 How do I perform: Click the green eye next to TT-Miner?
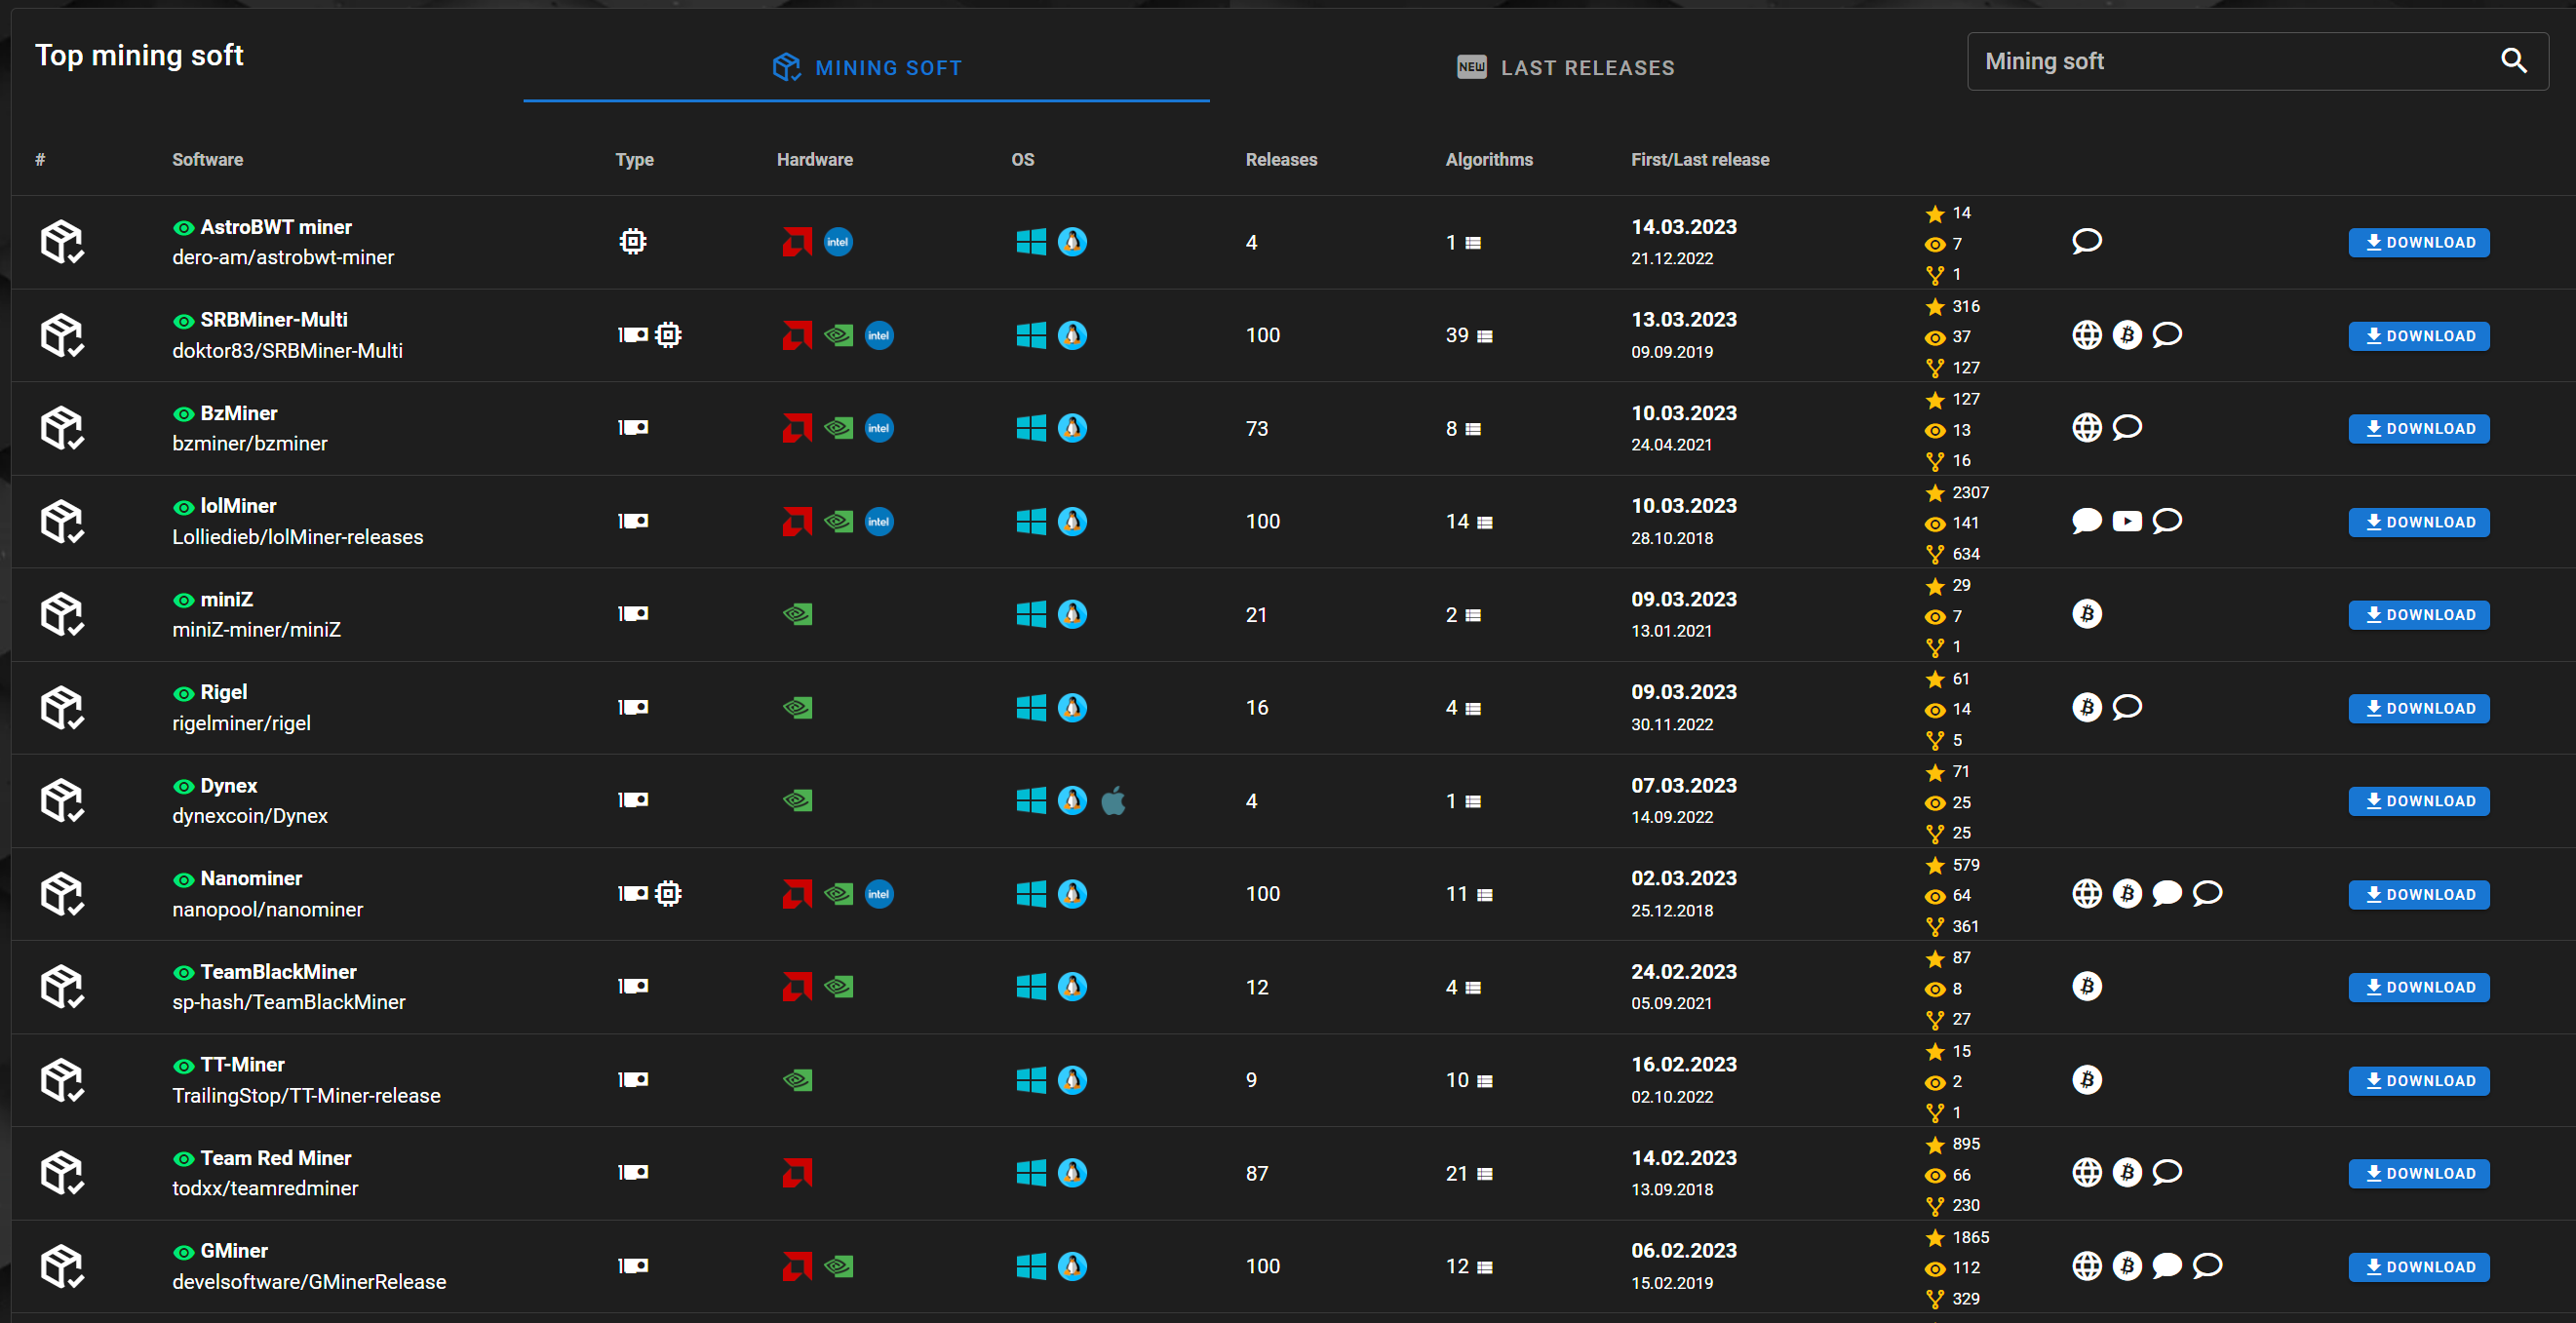click(183, 1066)
